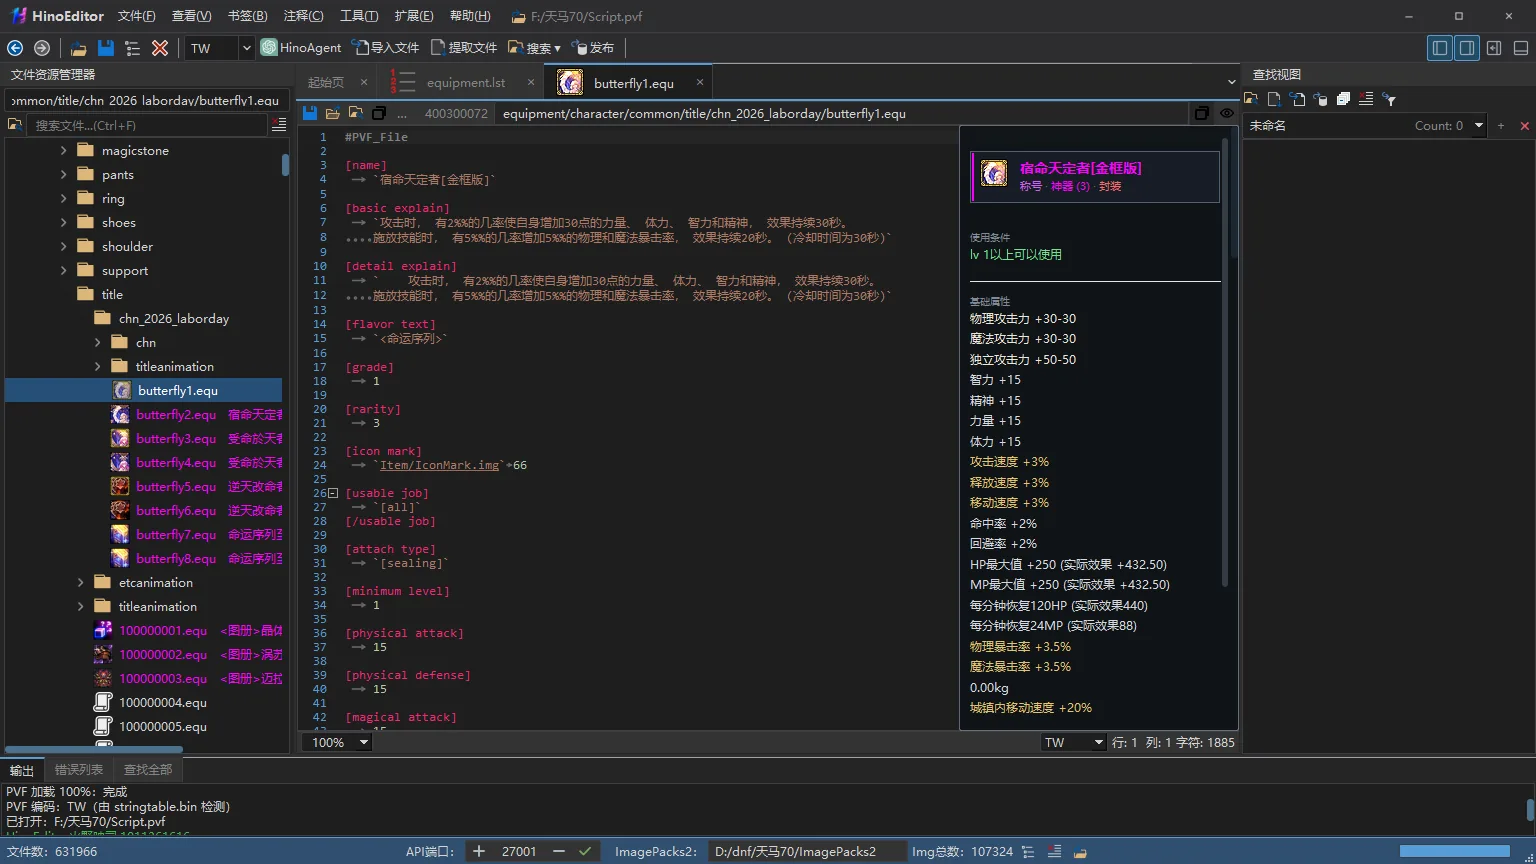
Task: Toggle the bottom panel layout button
Action: pyautogui.click(x=1521, y=48)
